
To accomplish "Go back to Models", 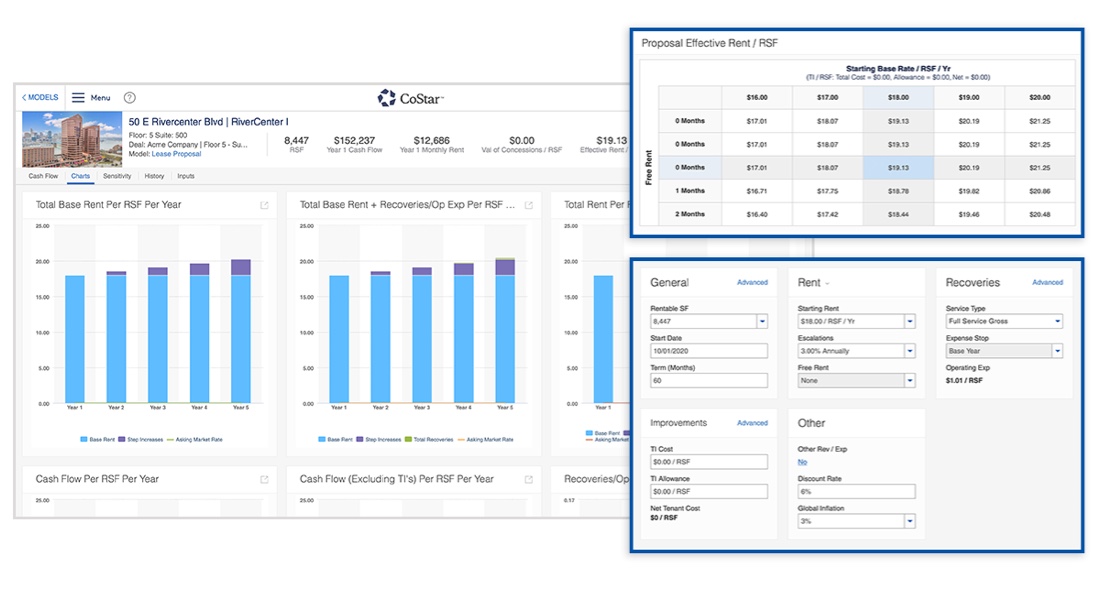I will [41, 98].
